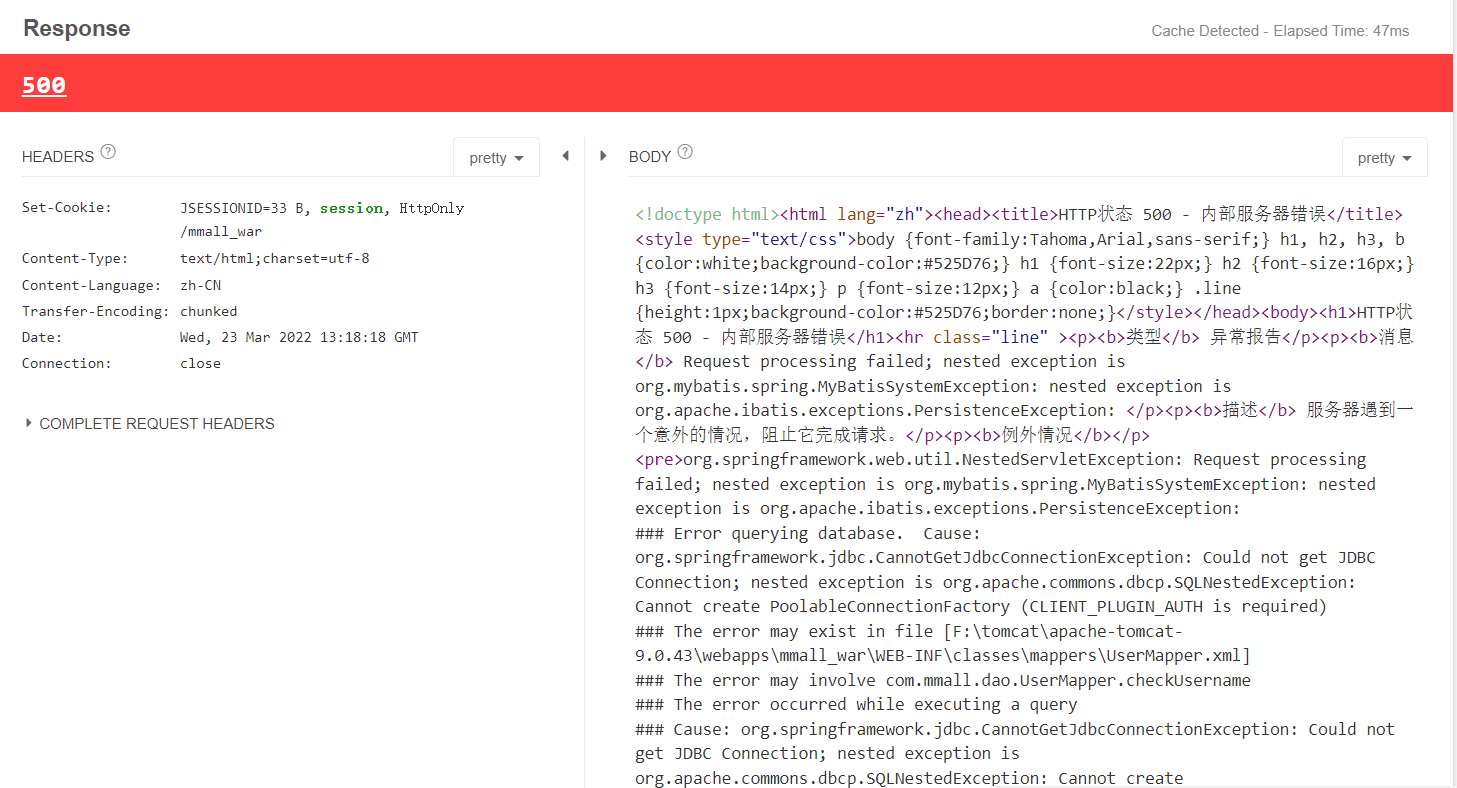Image resolution: width=1457 pixels, height=788 pixels.
Task: Open the body pretty format dropdown
Action: (x=1384, y=158)
